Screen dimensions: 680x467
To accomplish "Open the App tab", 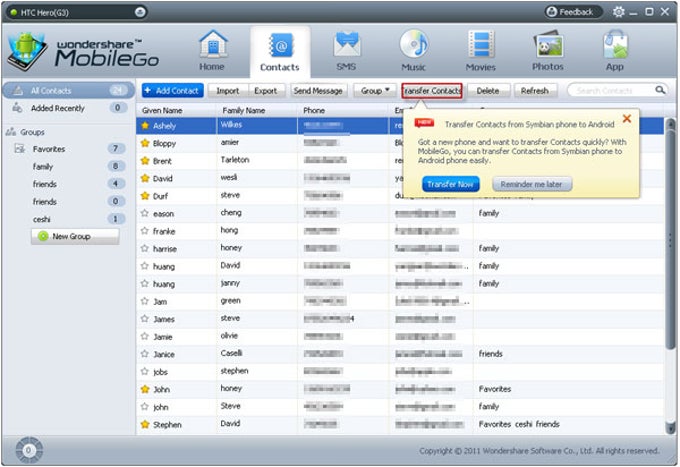I will pyautogui.click(x=615, y=51).
